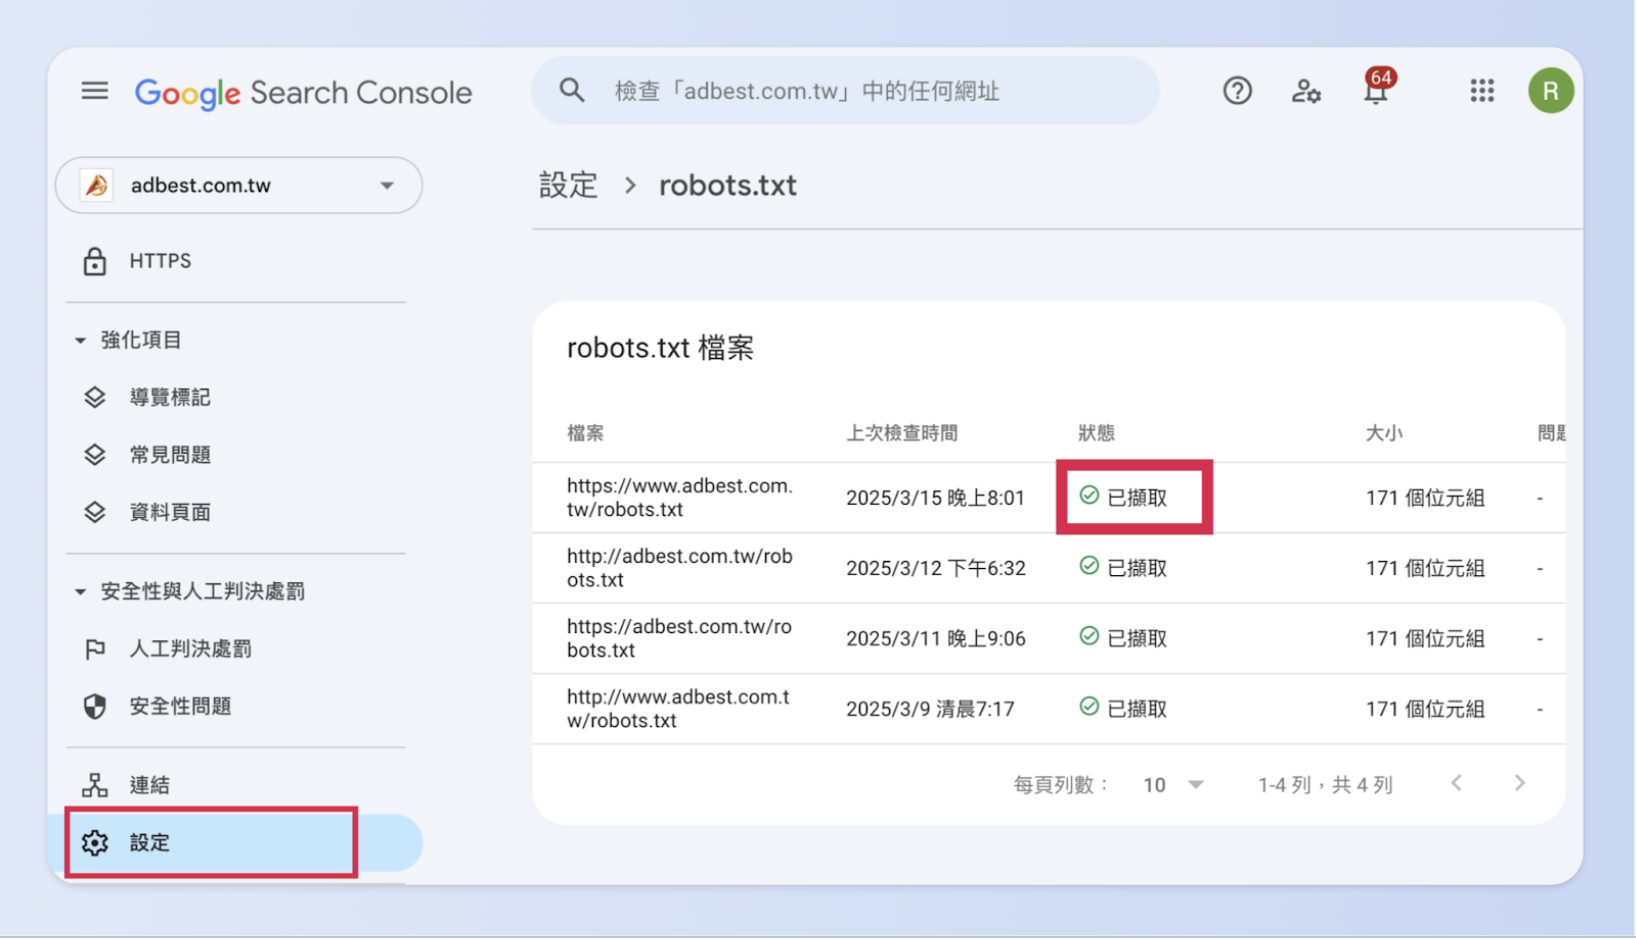
Task: Open the hamburger main menu
Action: point(95,92)
